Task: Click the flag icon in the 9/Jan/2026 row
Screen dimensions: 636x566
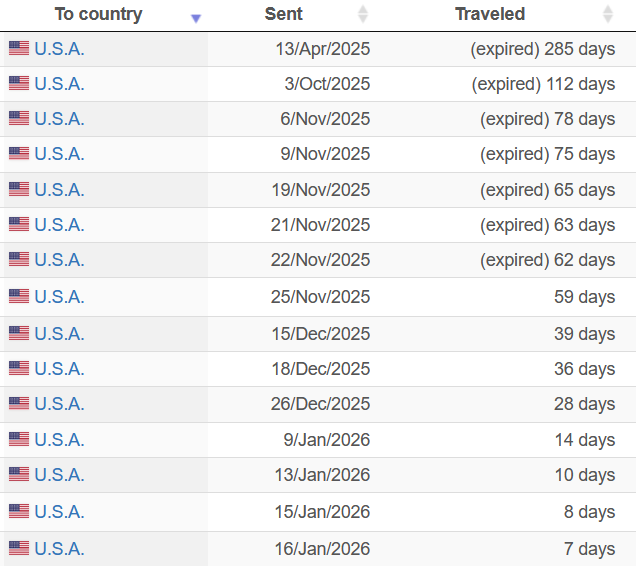Action: click(x=19, y=439)
